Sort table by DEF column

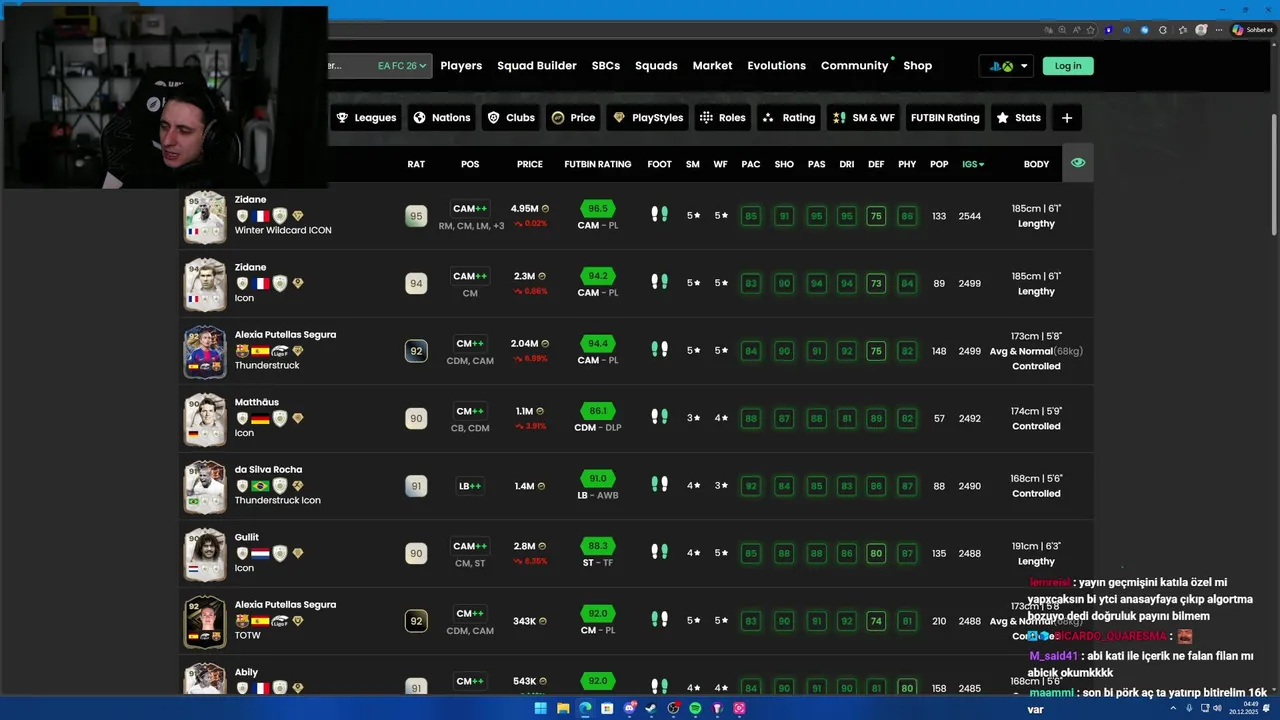click(x=876, y=164)
